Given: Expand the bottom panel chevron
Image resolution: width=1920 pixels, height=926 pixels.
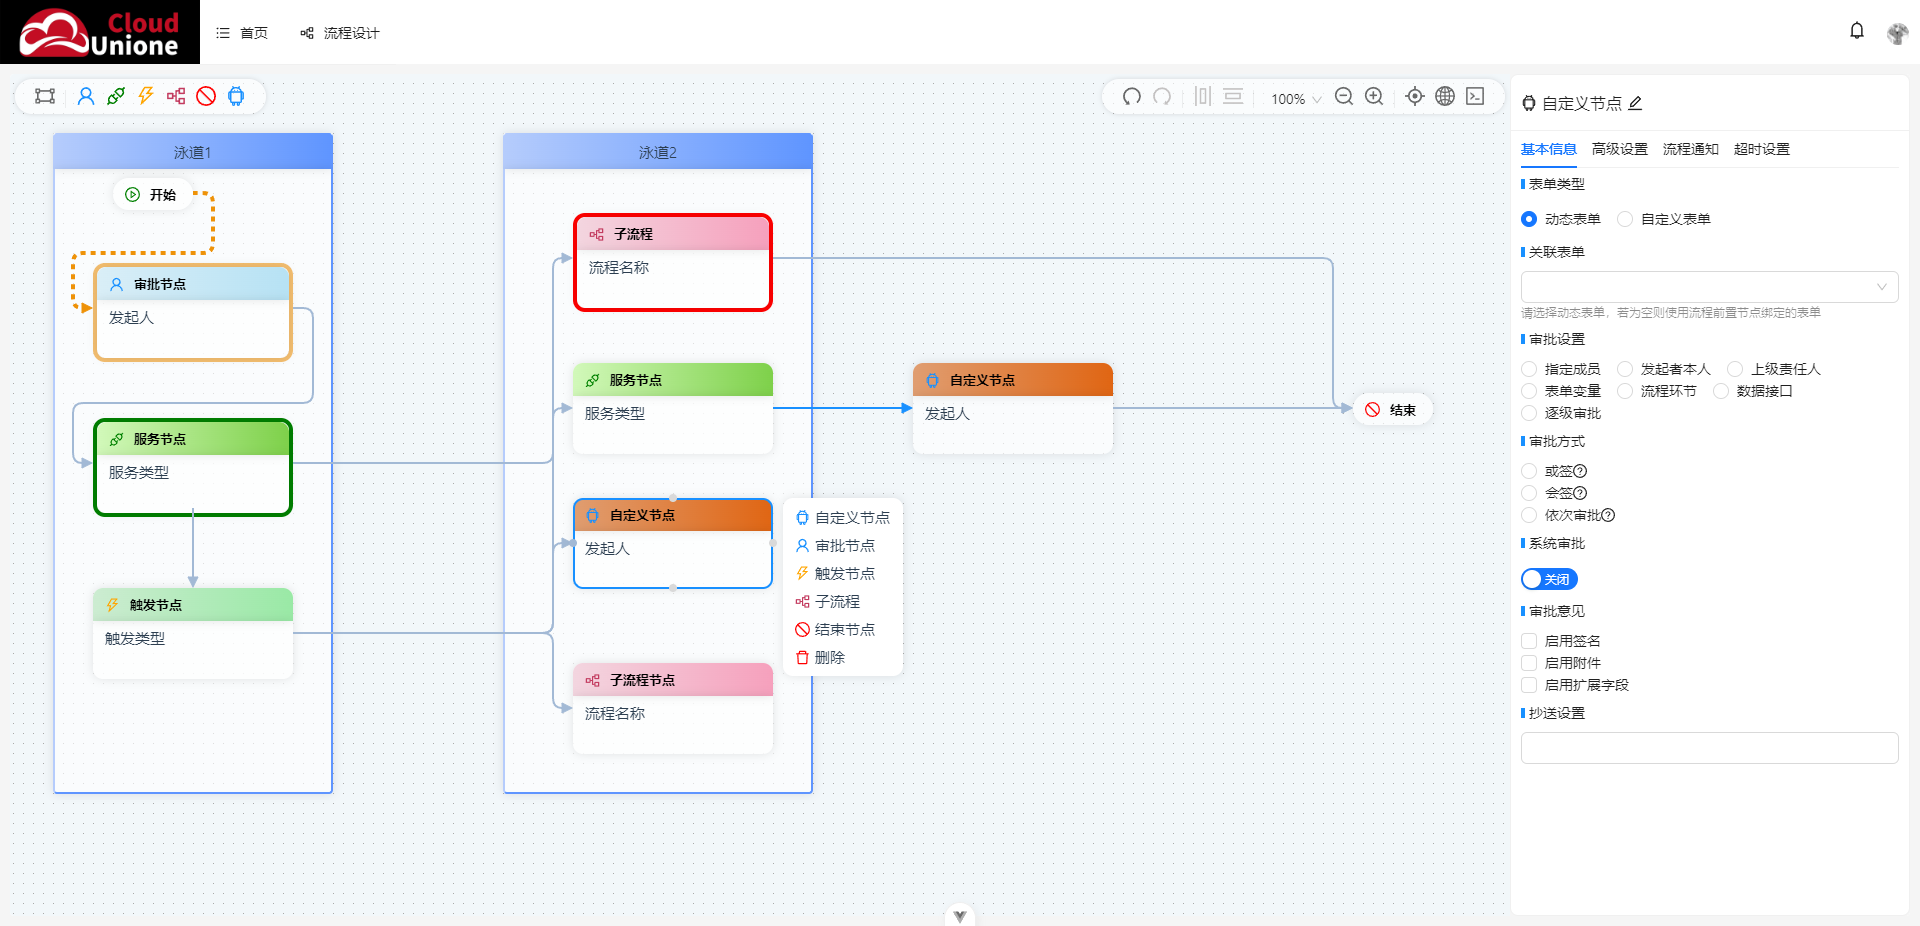Looking at the screenshot, I should [960, 916].
